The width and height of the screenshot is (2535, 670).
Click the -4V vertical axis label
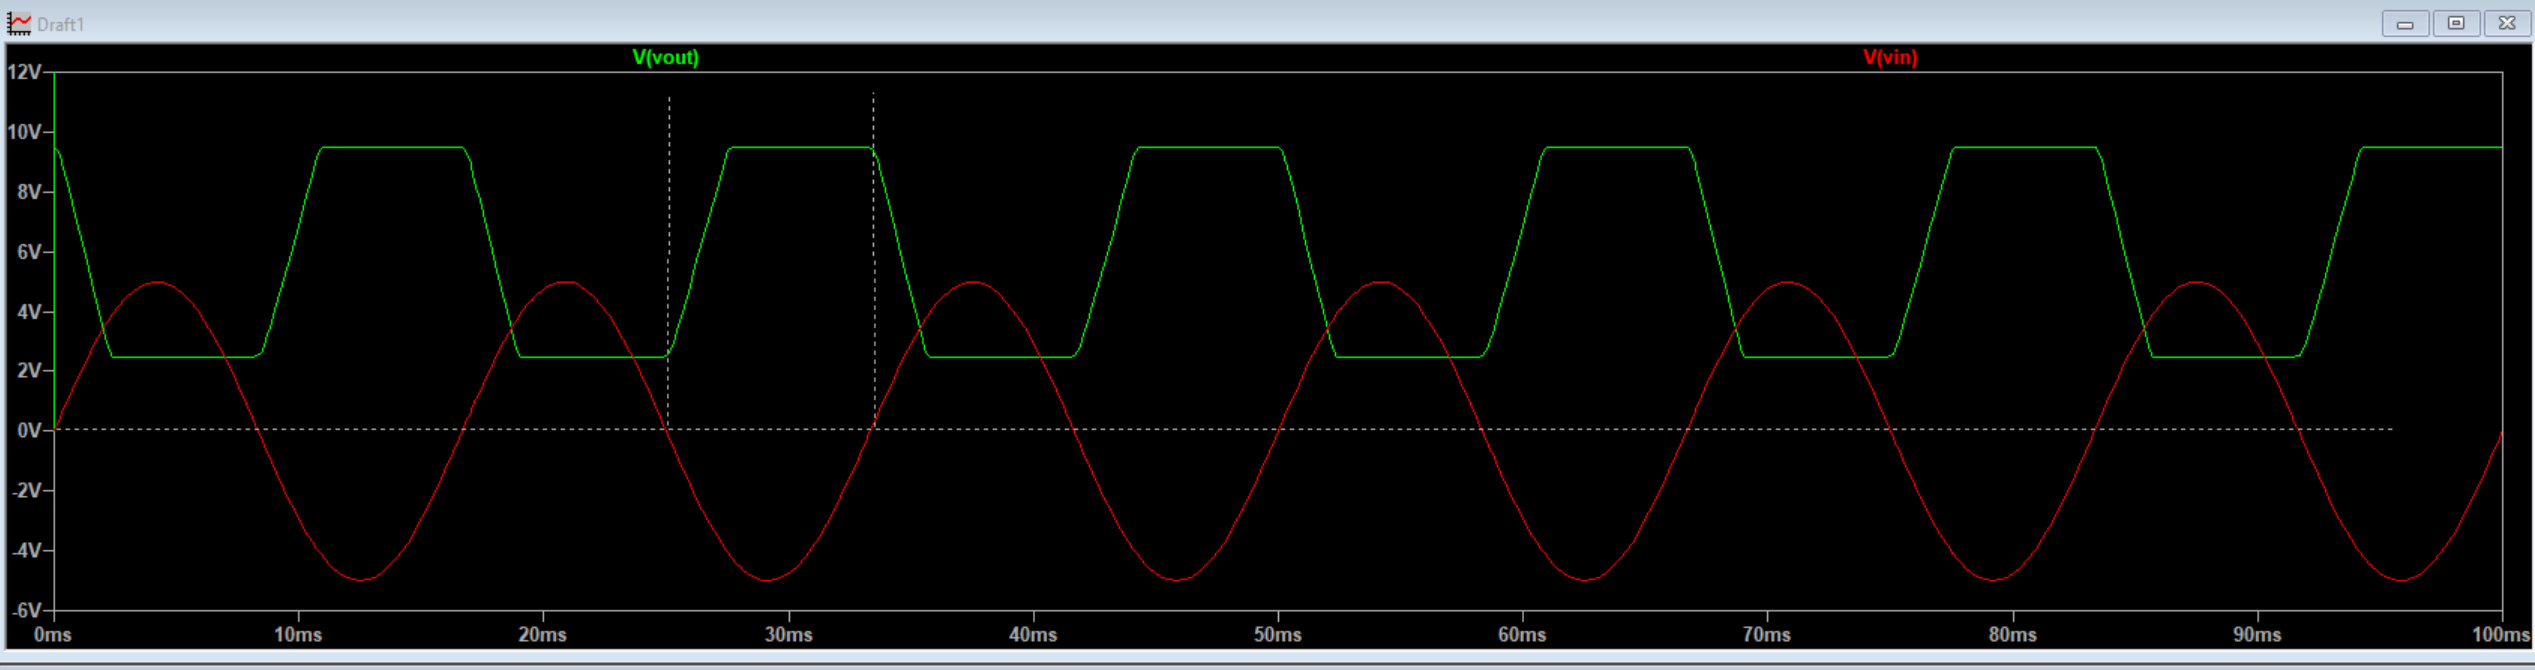(26, 551)
